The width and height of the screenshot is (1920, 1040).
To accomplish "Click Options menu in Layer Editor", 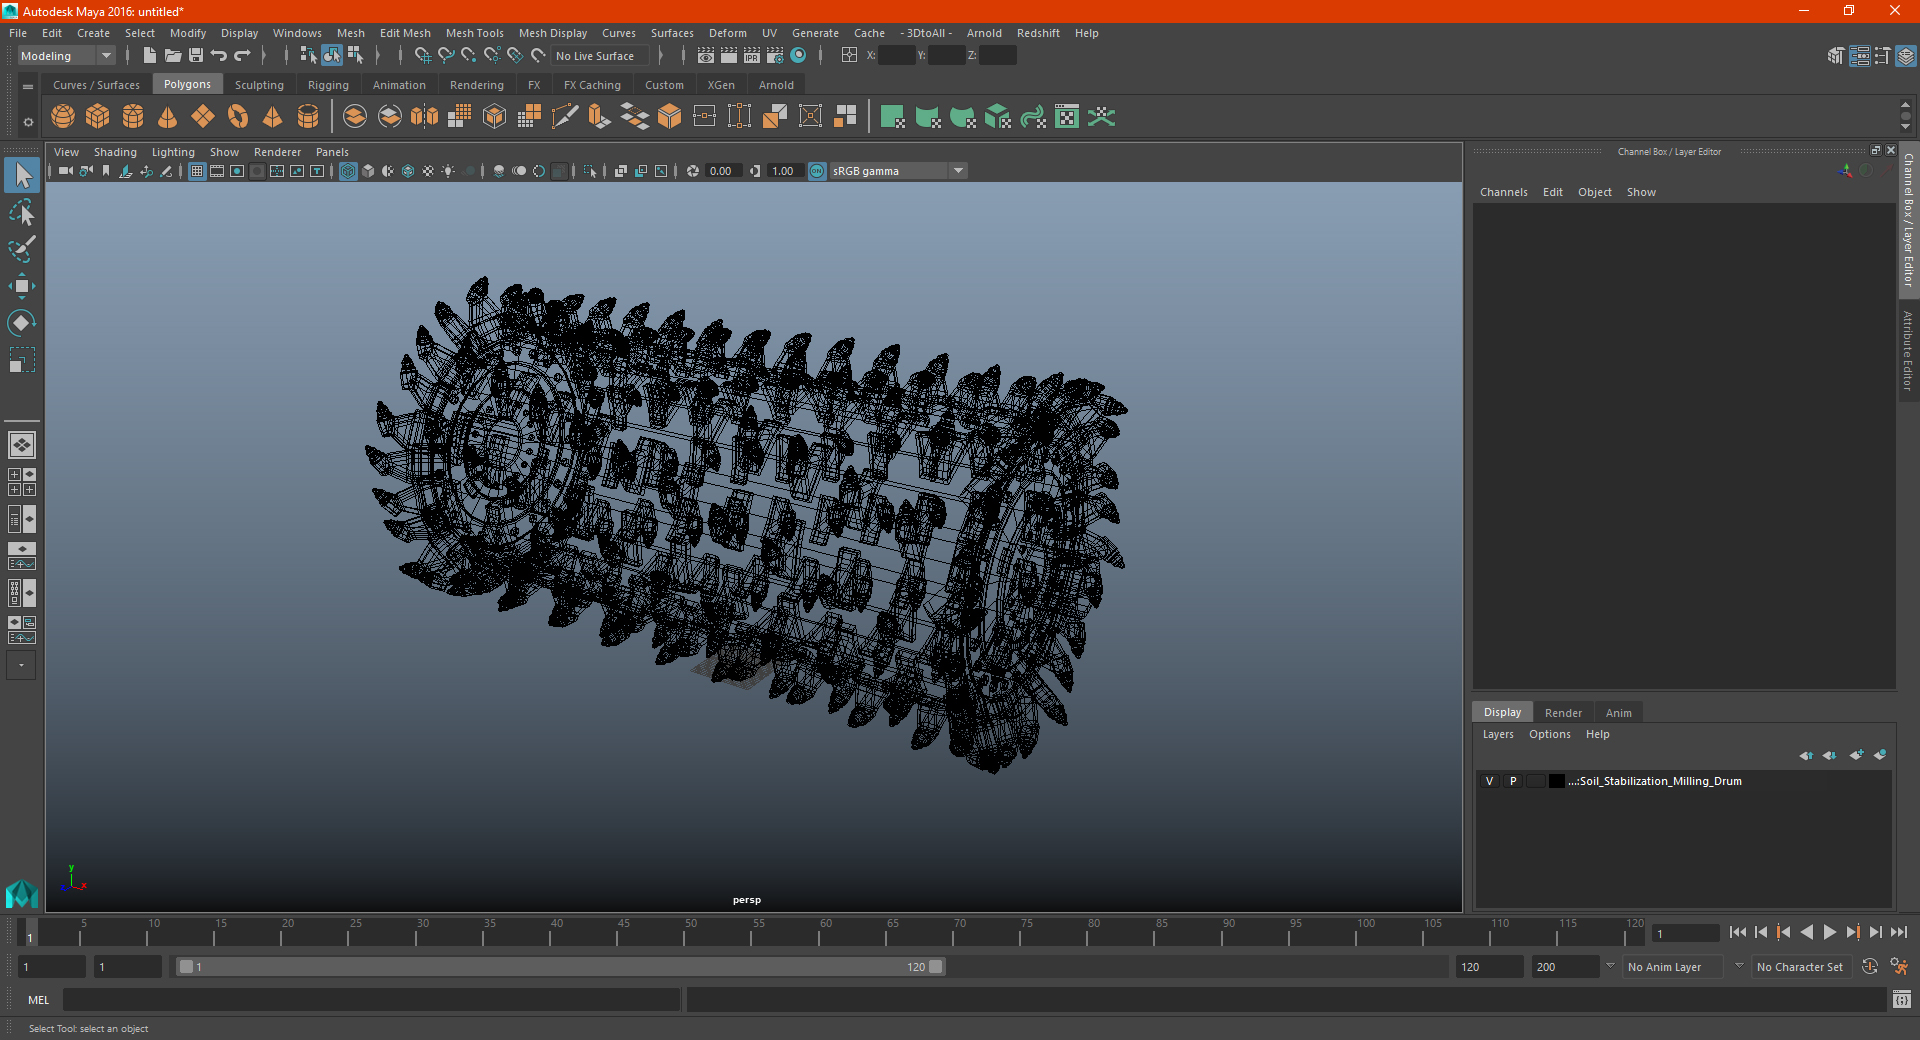I will [x=1549, y=734].
